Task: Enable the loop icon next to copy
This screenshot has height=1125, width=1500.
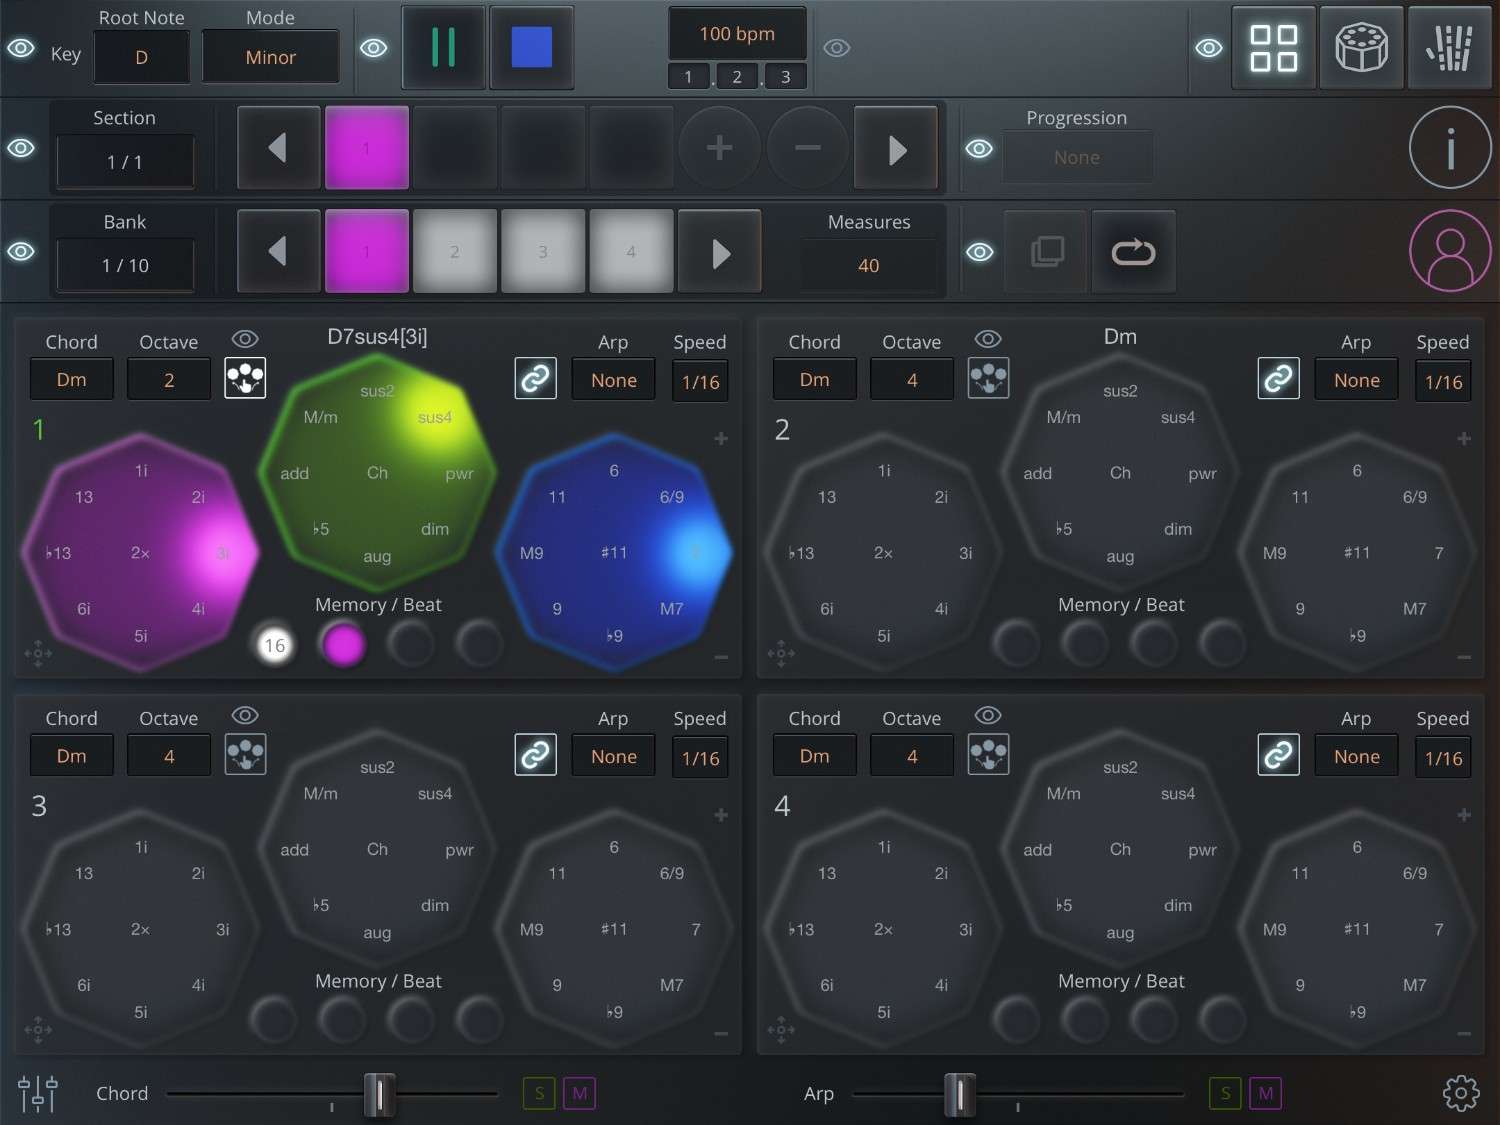Action: (1133, 251)
